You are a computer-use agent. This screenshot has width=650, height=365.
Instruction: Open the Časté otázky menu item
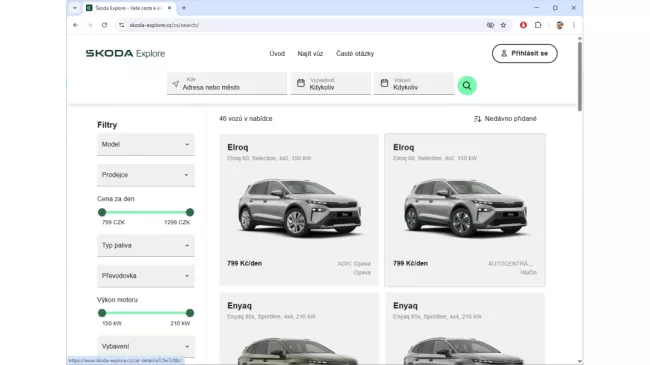[355, 54]
